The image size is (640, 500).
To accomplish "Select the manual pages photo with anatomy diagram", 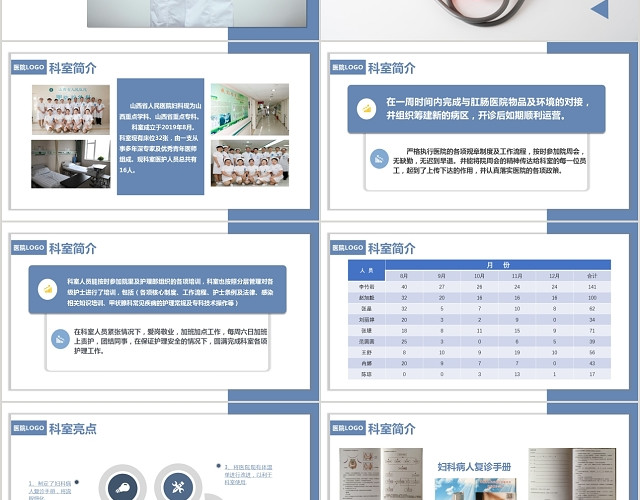I will pos(381,474).
